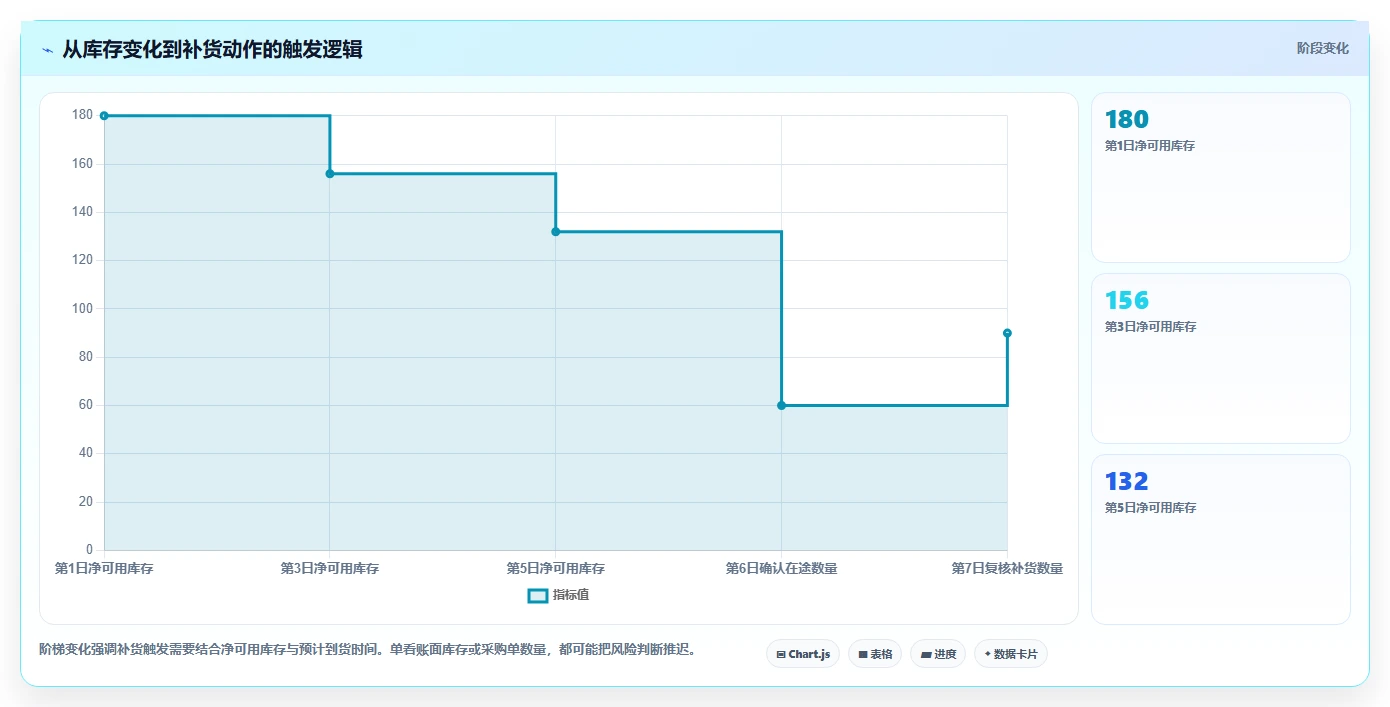The width and height of the screenshot is (1390, 707).
Task: Click the 指标值 legend color box
Action: pyautogui.click(x=538, y=595)
